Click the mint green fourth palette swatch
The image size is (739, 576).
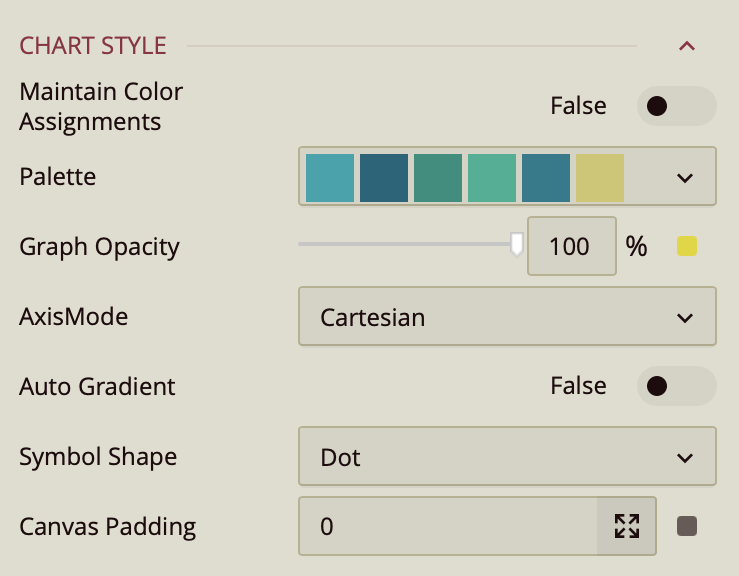pyautogui.click(x=492, y=177)
